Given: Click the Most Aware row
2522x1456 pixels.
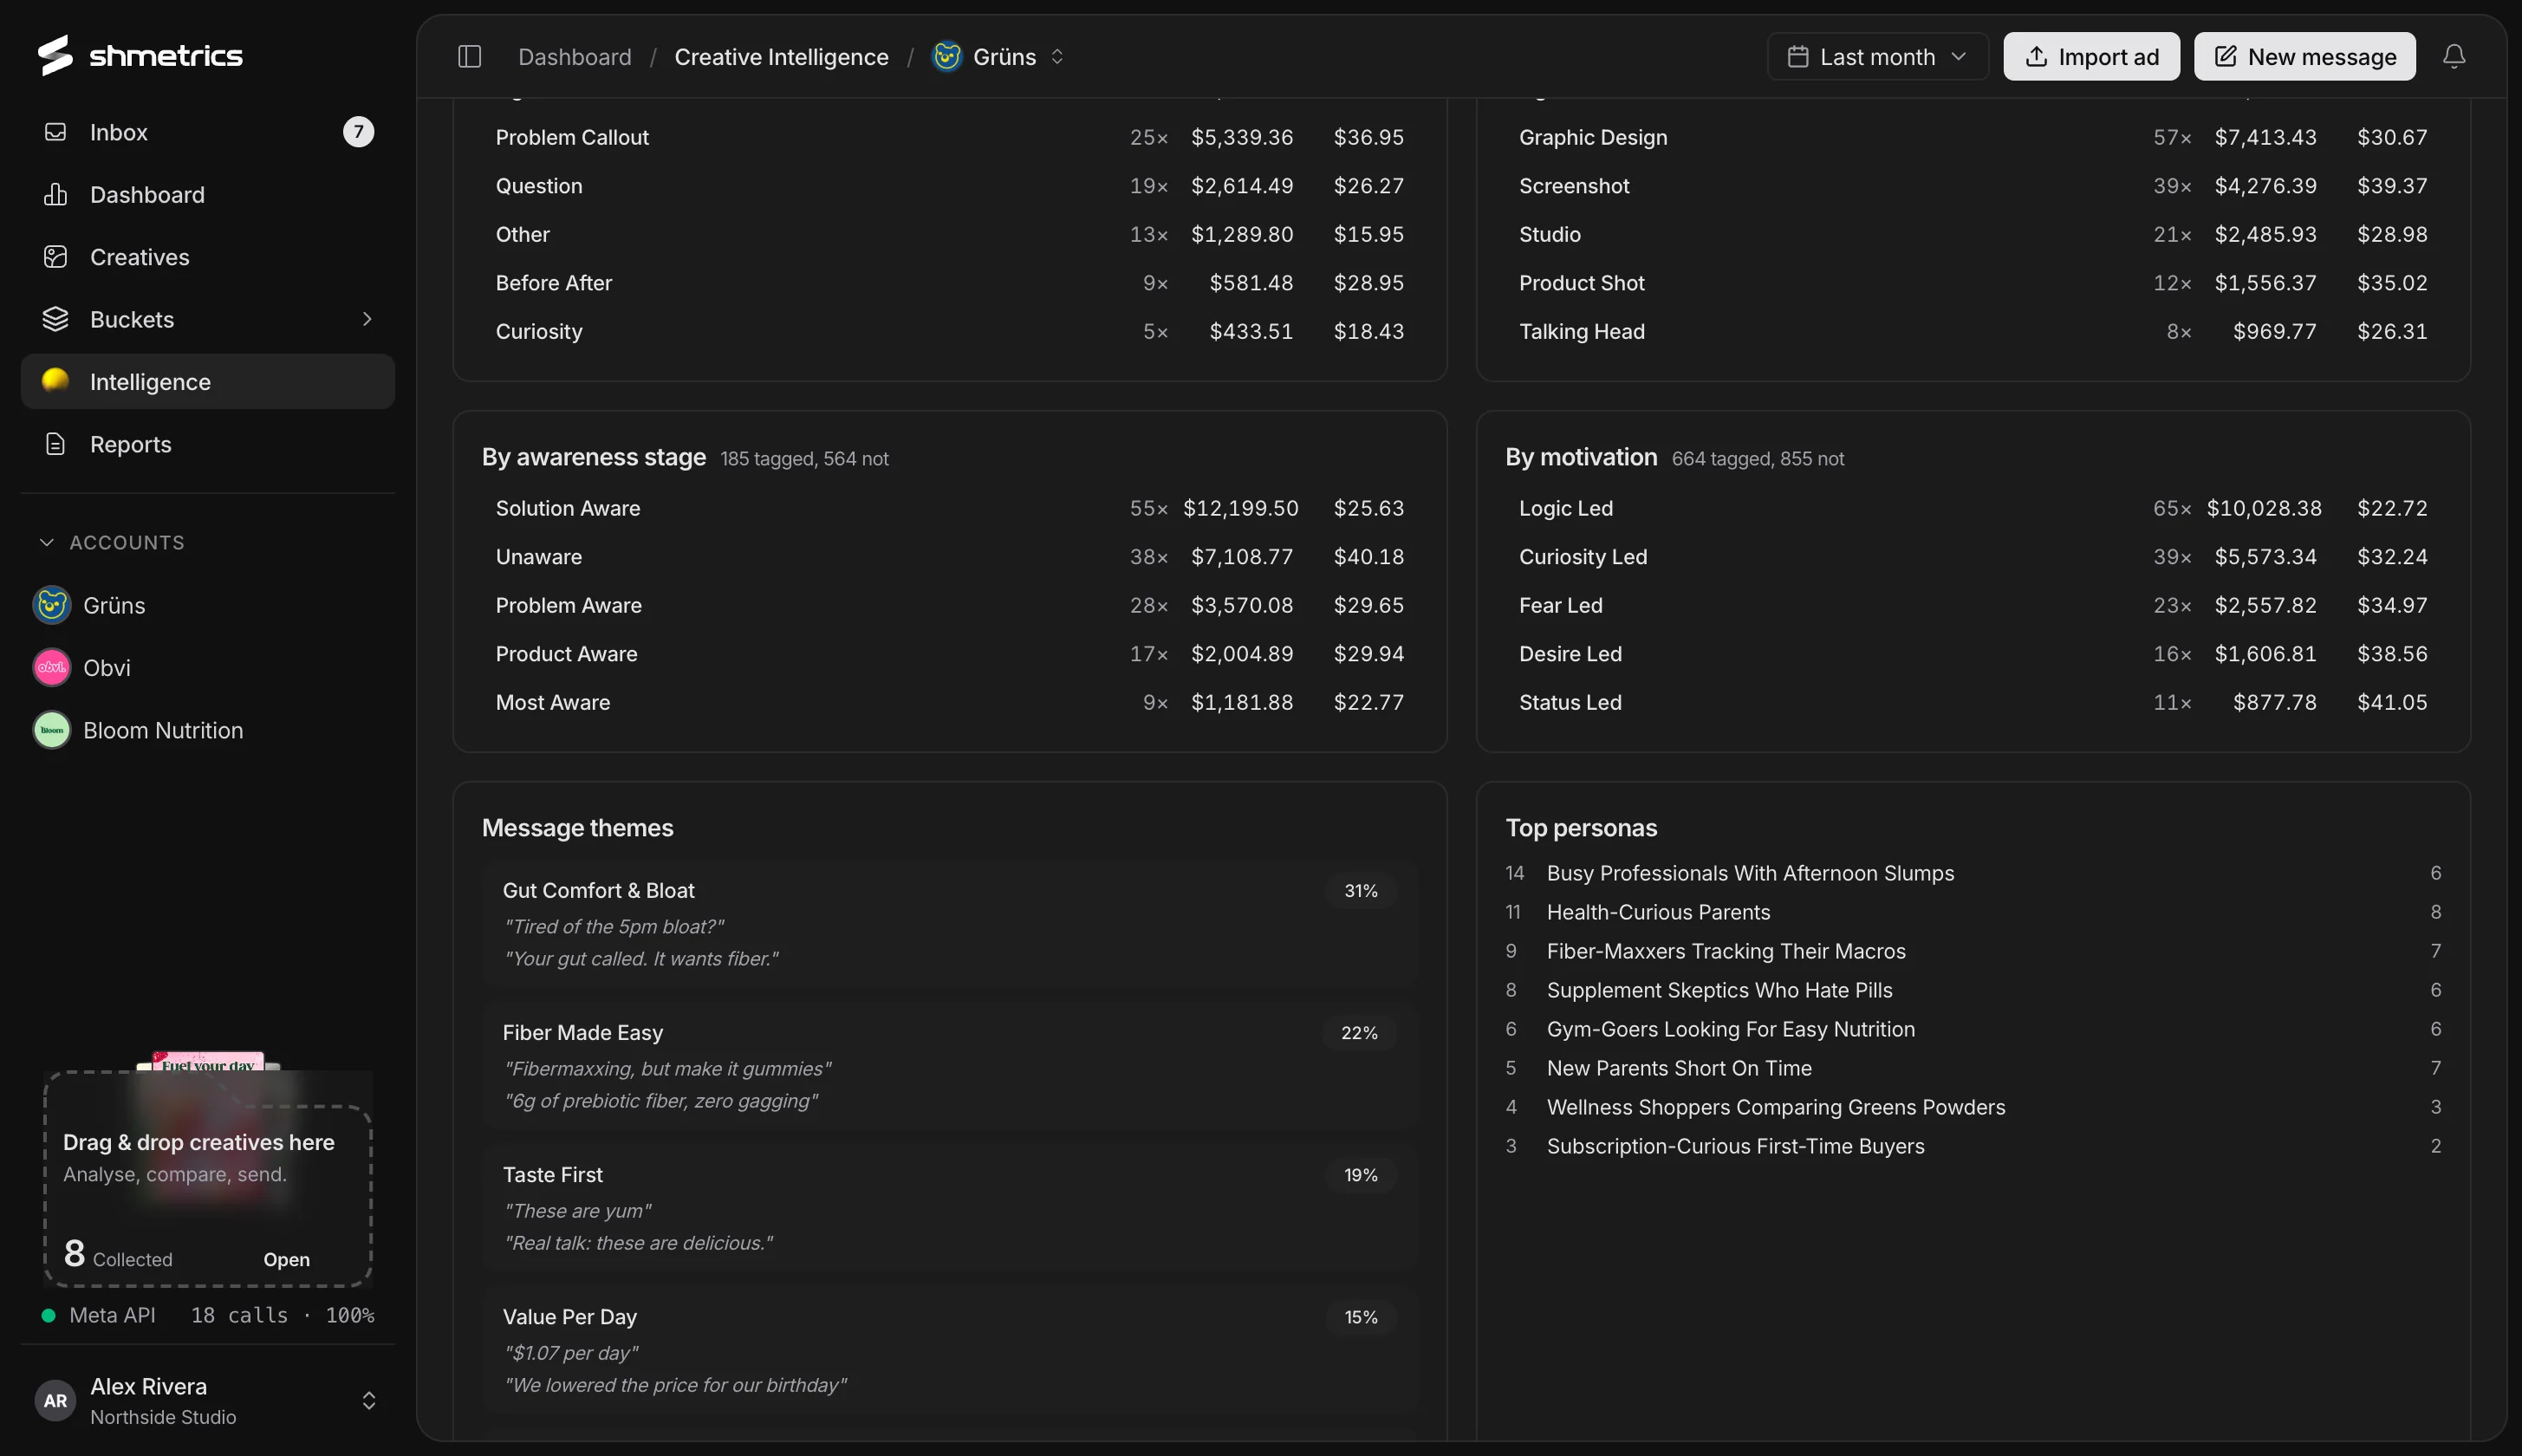Looking at the screenshot, I should 950,702.
